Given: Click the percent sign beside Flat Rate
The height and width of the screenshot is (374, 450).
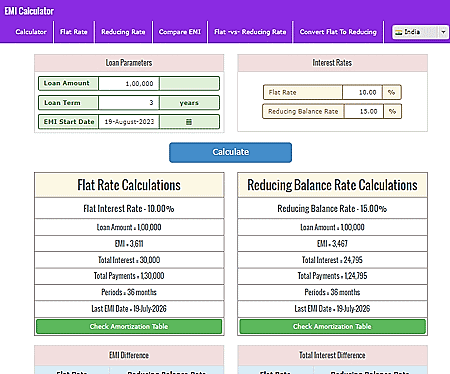Looking at the screenshot, I should pyautogui.click(x=391, y=92).
